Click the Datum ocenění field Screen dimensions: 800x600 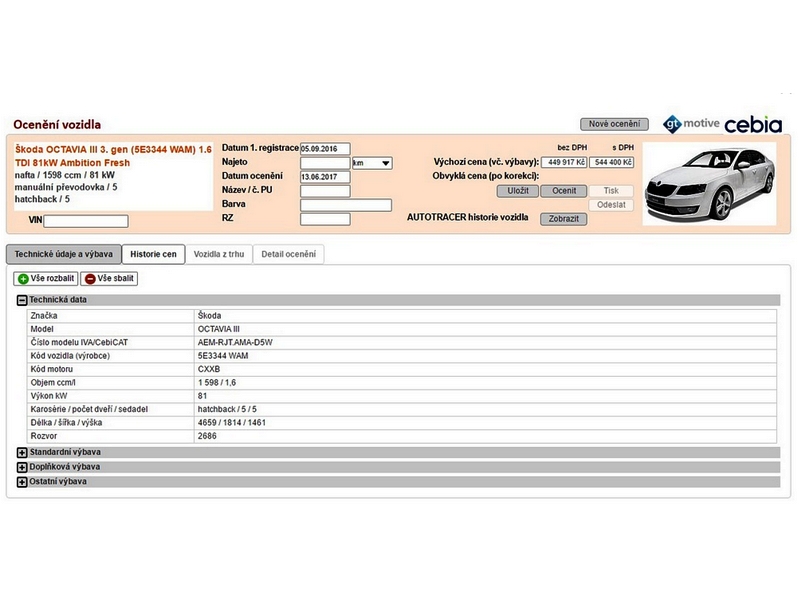[x=325, y=177]
